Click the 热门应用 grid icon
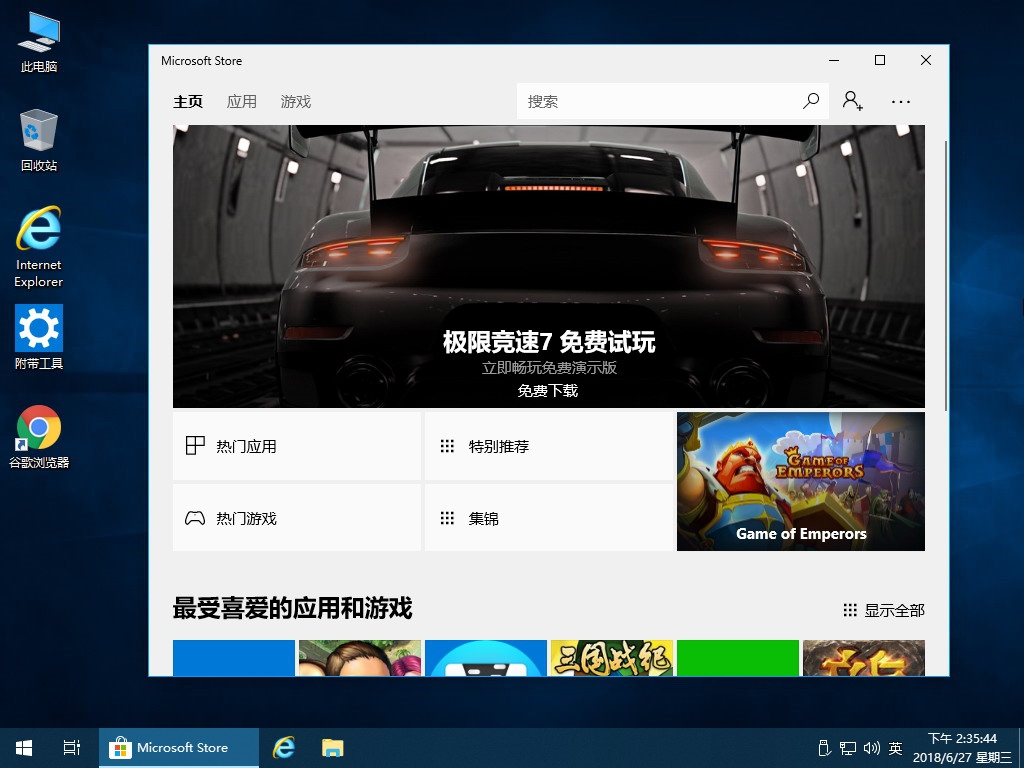The image size is (1024, 768). [195, 446]
